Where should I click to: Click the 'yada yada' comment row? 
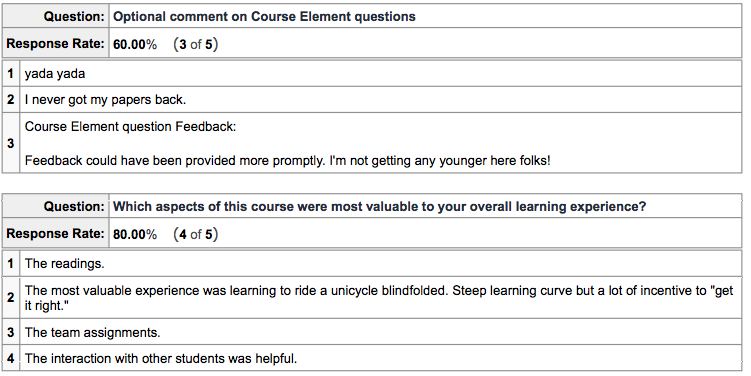[380, 74]
